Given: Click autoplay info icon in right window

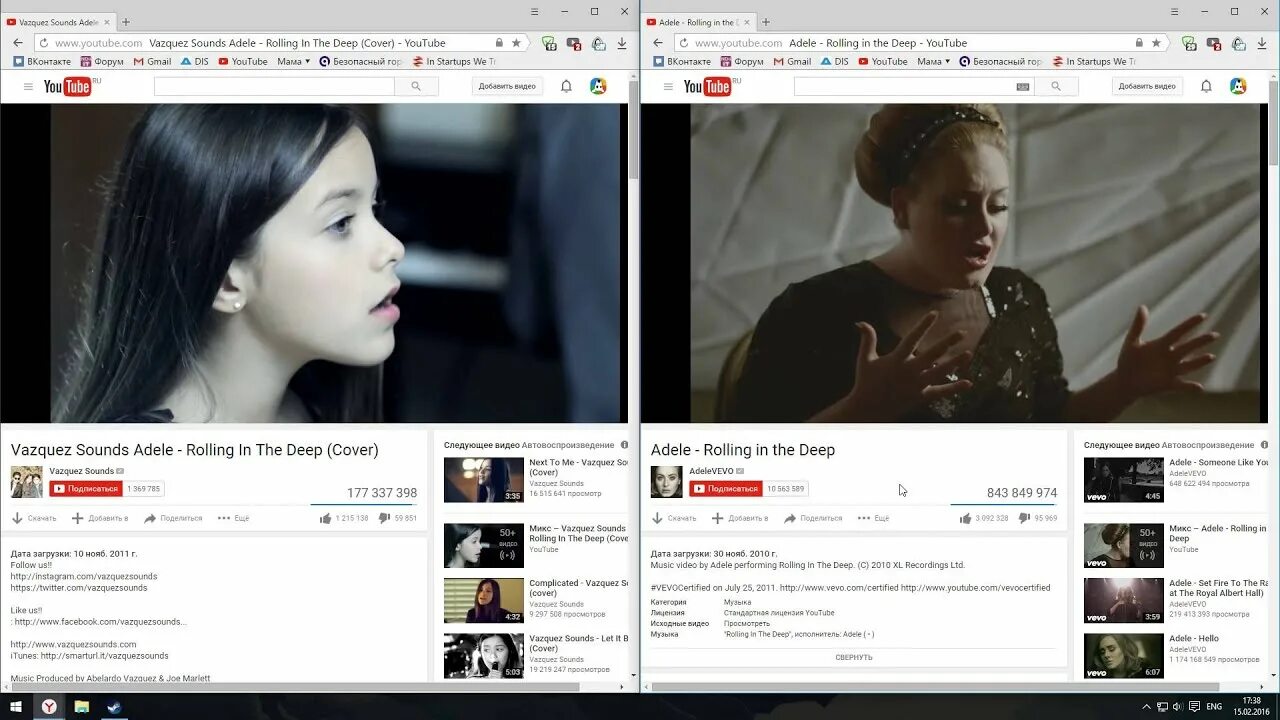Looking at the screenshot, I should click(x=1264, y=445).
